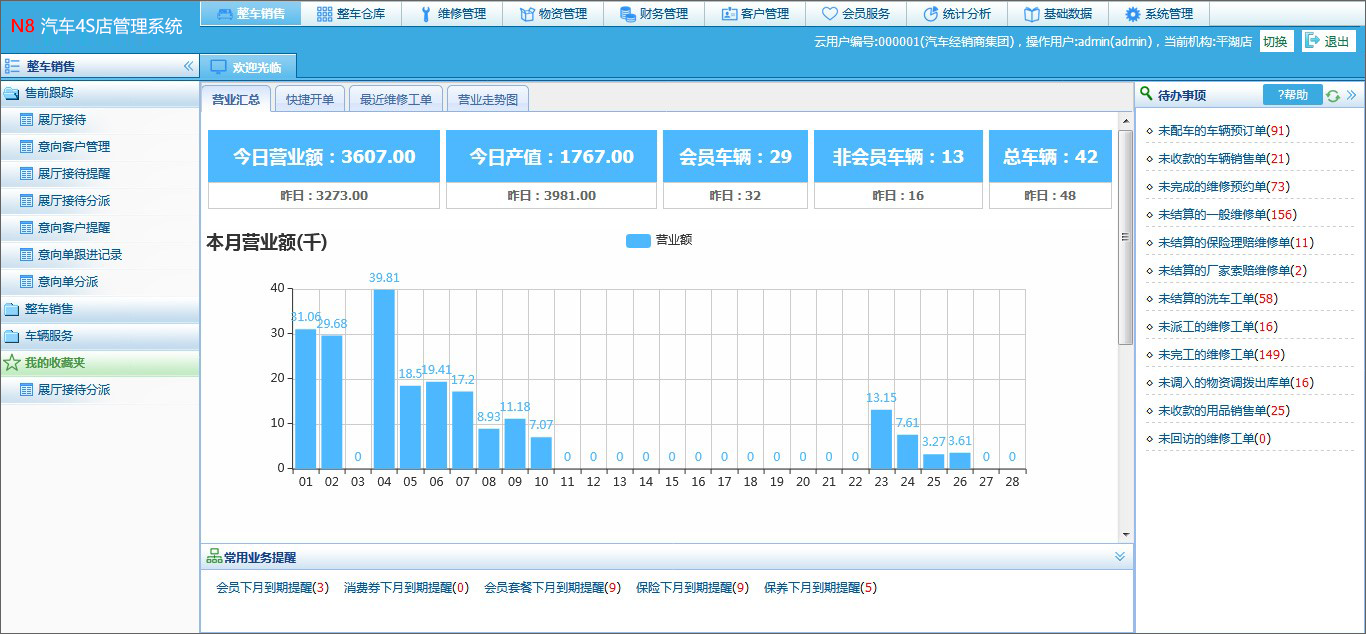Click the main content scrollbar up arrow
The height and width of the screenshot is (634, 1366).
point(1126,119)
